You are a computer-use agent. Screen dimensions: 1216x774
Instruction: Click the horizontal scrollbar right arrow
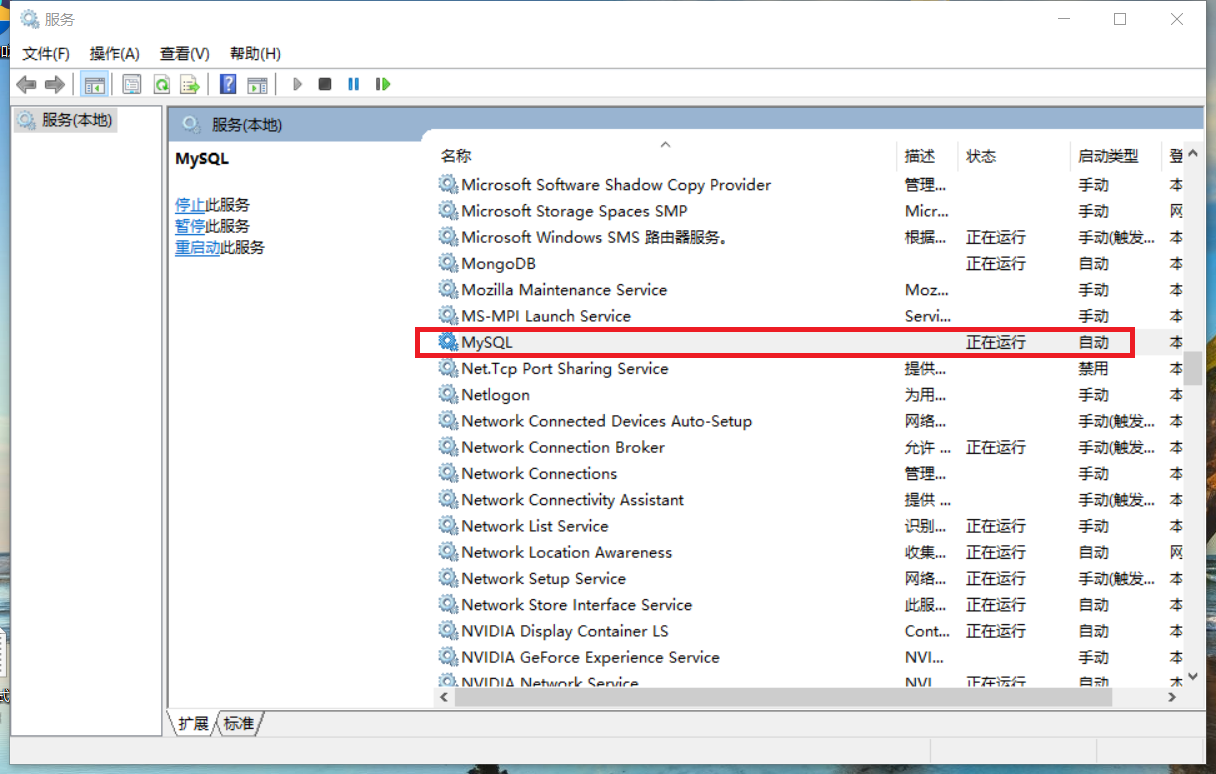pyautogui.click(x=1174, y=697)
